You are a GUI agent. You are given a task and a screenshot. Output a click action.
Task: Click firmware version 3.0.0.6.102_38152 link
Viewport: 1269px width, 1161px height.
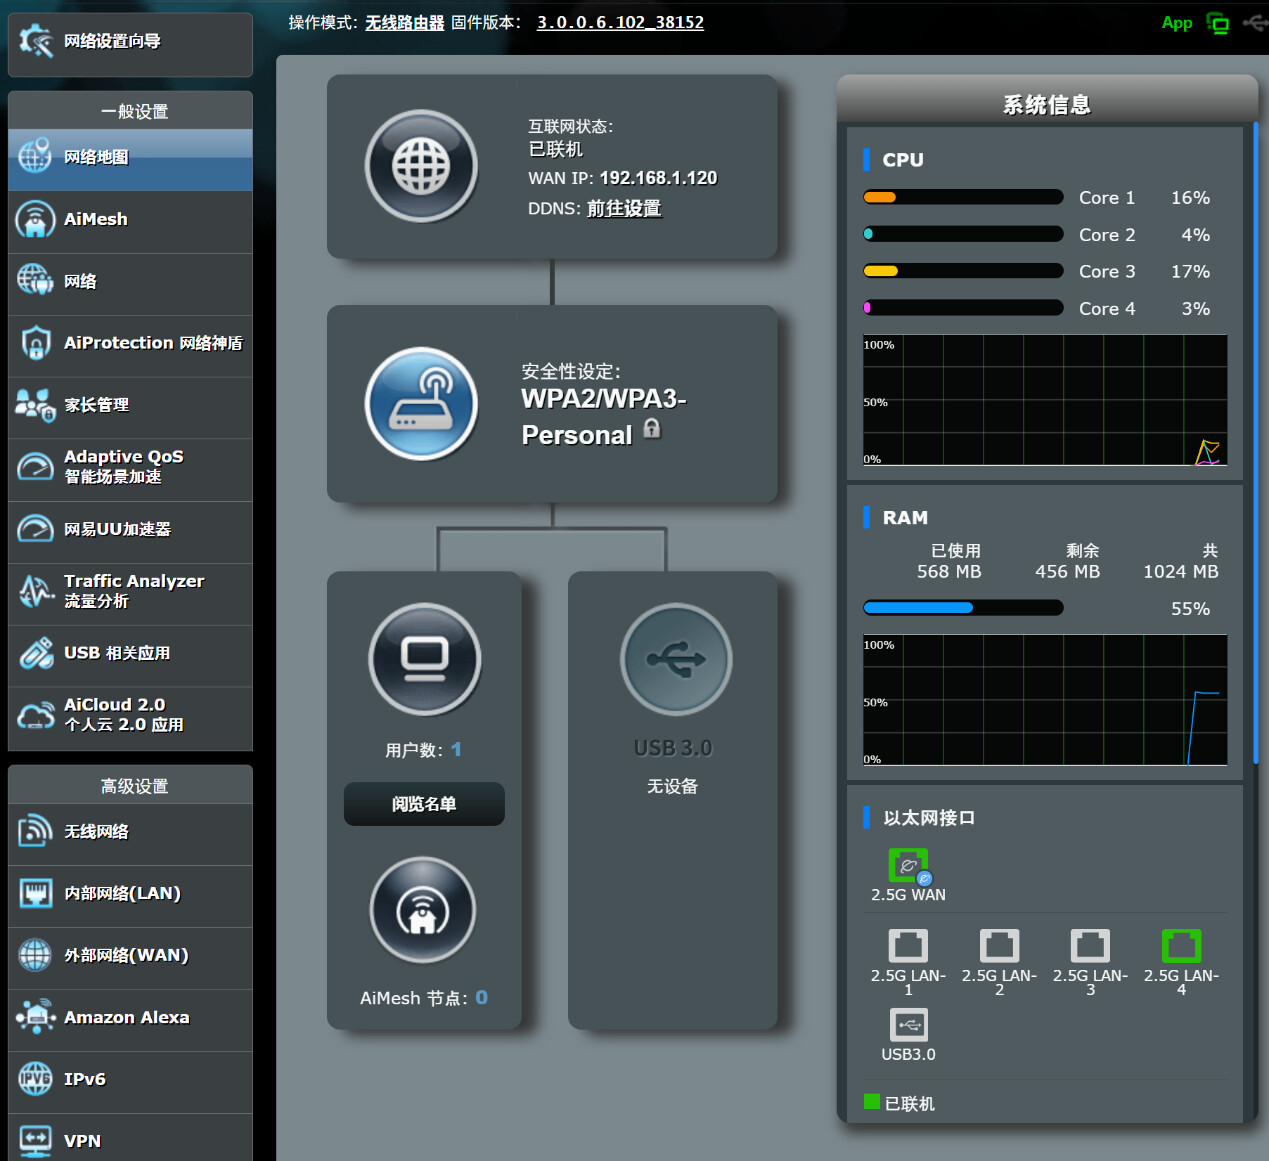620,22
